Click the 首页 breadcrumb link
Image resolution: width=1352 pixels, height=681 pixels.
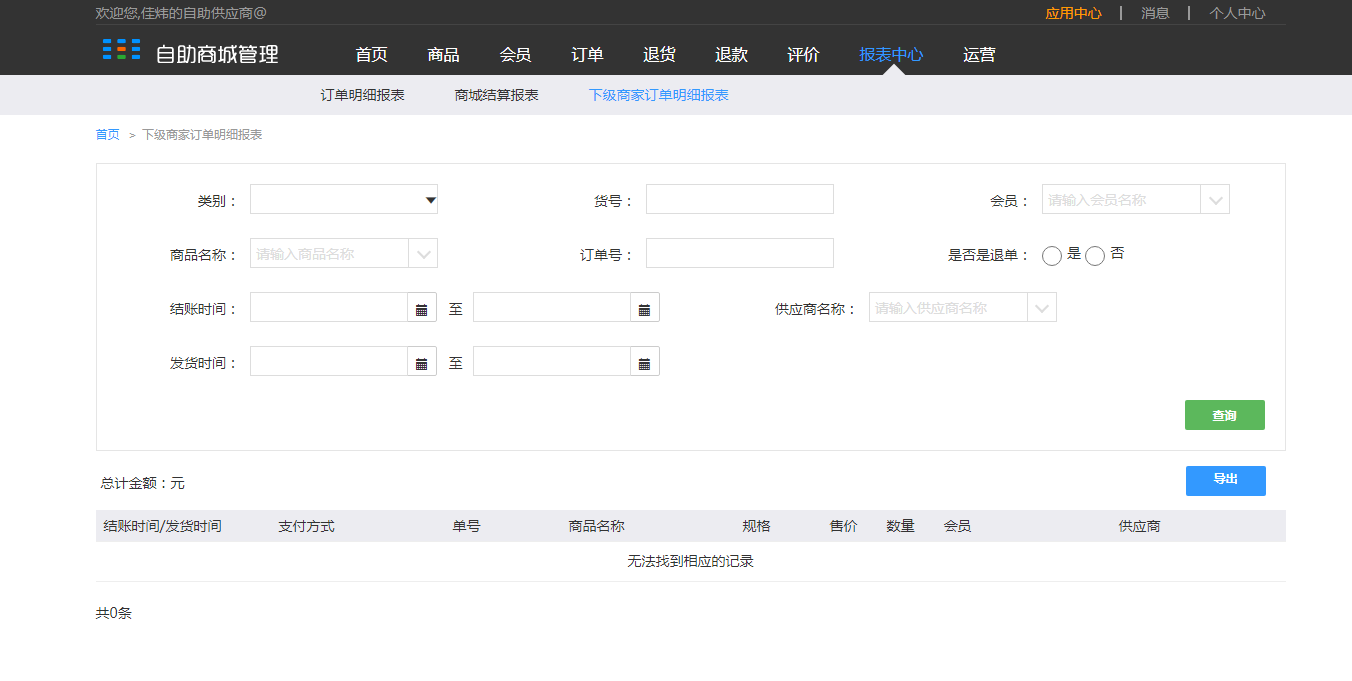[107, 134]
